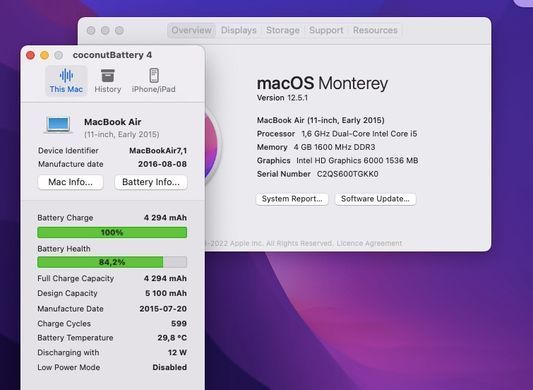Open the iPhone/iPad device icon
The height and width of the screenshot is (390, 533).
154,75
